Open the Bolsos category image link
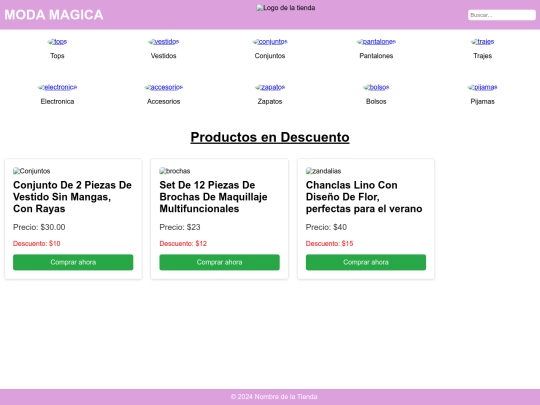 point(376,87)
